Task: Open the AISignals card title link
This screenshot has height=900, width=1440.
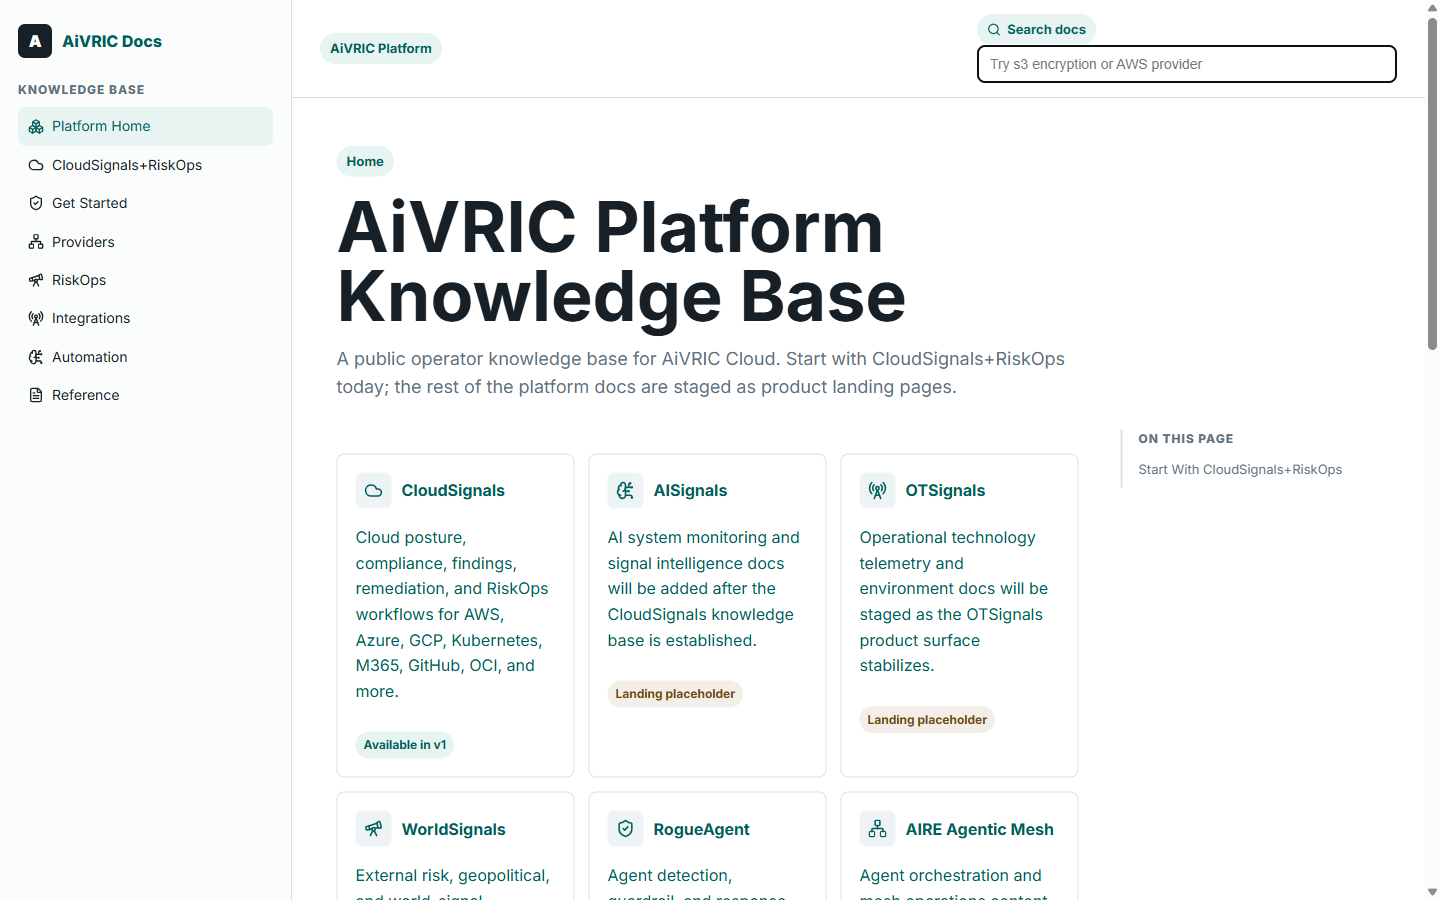Action: 690,490
